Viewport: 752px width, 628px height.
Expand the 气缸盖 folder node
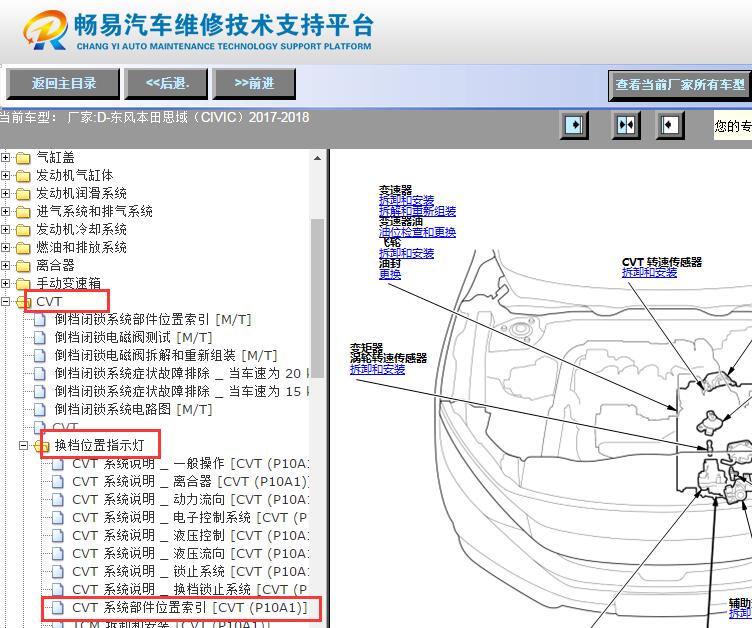(5, 157)
